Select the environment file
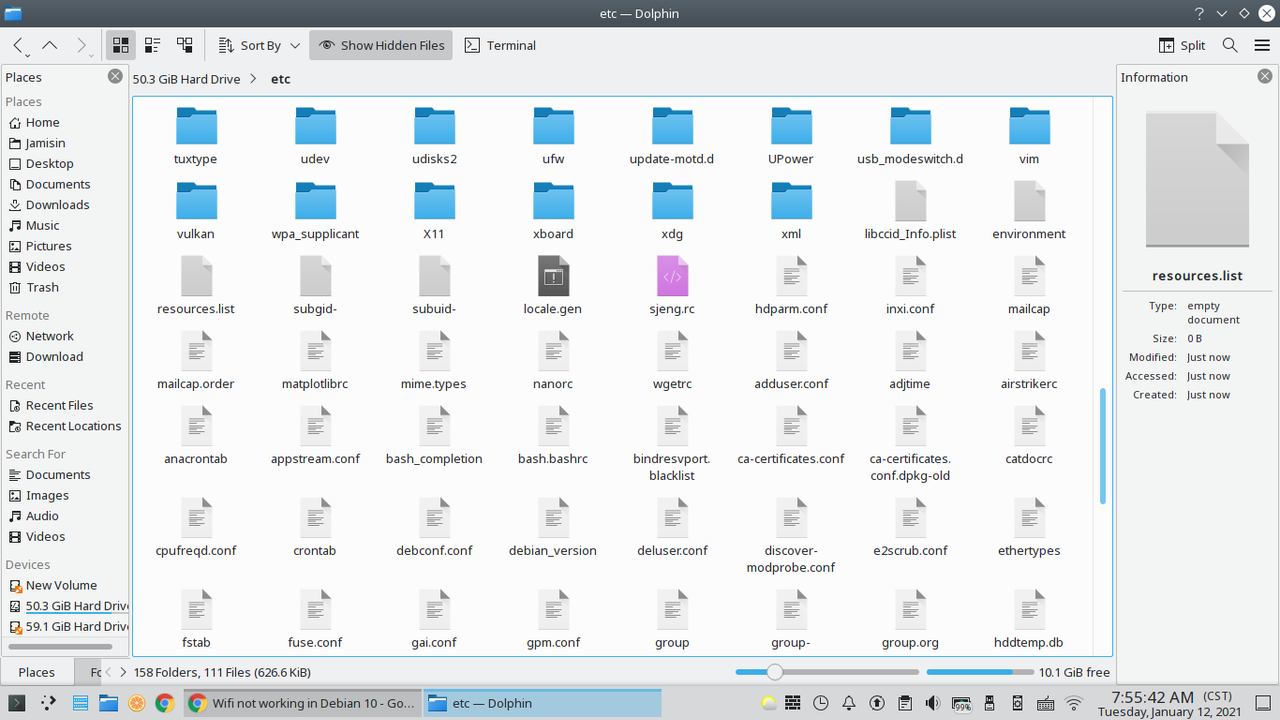 pos(1029,211)
